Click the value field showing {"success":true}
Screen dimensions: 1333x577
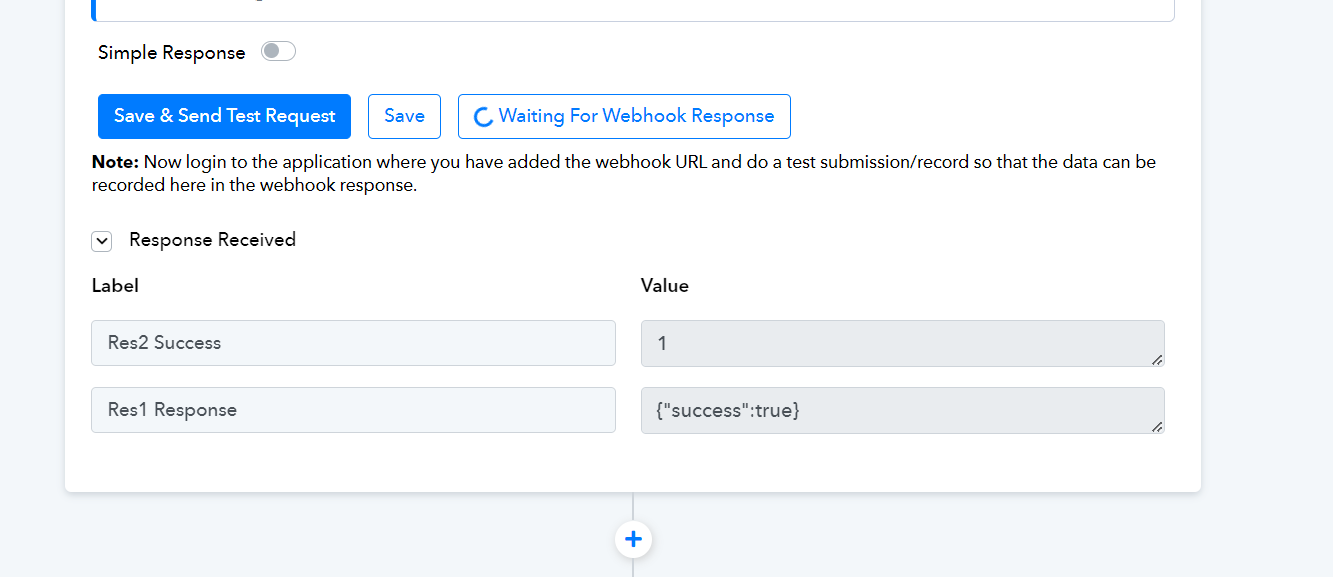pyautogui.click(x=902, y=410)
